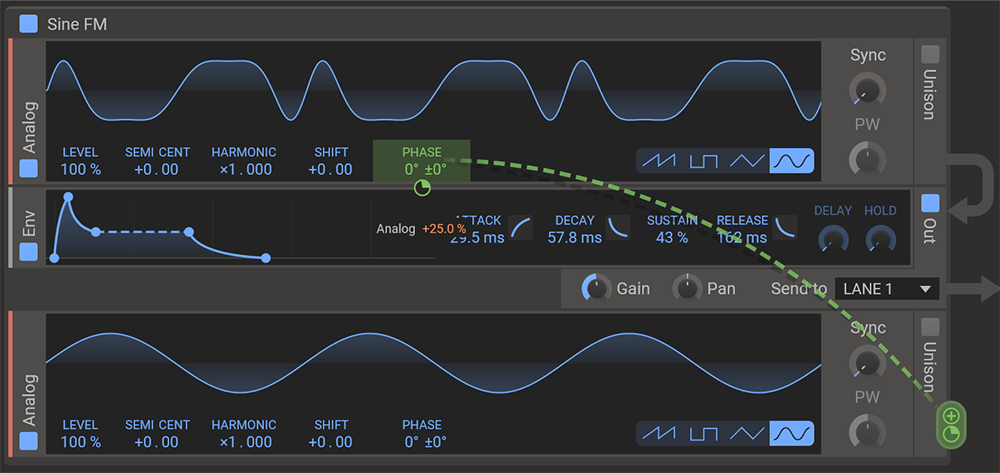This screenshot has height=473, width=1000.
Task: Open the Send to LANE 1 dropdown
Action: [887, 289]
